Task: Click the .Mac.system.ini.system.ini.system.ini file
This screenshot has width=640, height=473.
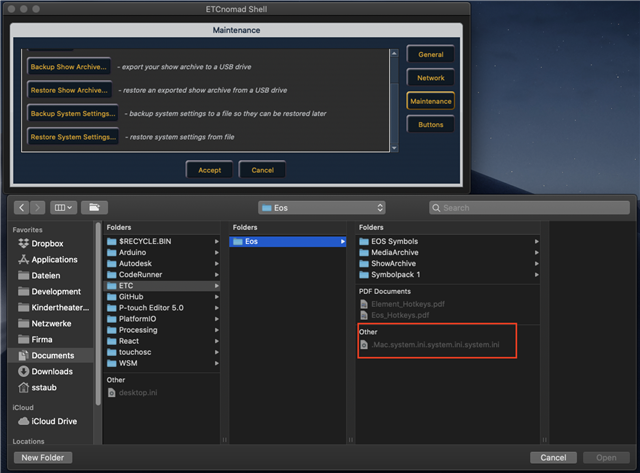Action: pos(430,345)
